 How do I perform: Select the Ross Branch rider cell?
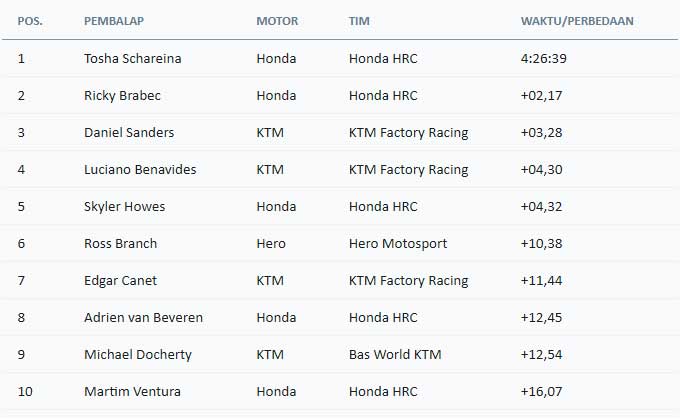click(x=120, y=244)
